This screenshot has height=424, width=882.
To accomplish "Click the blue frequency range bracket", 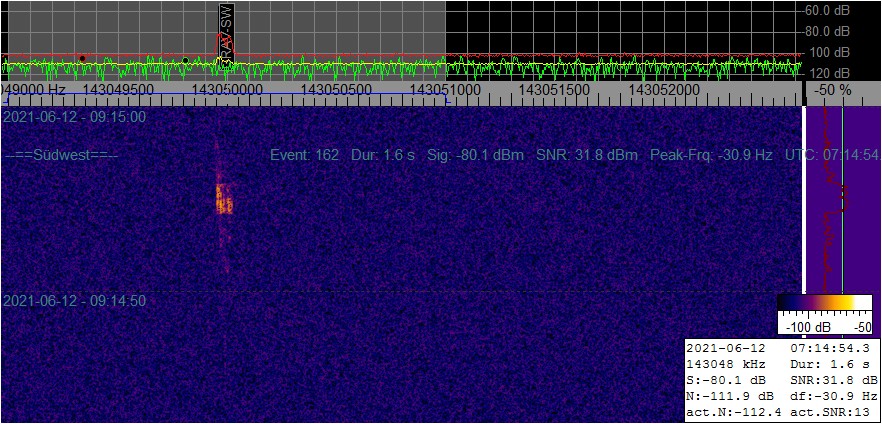I will [x=228, y=98].
